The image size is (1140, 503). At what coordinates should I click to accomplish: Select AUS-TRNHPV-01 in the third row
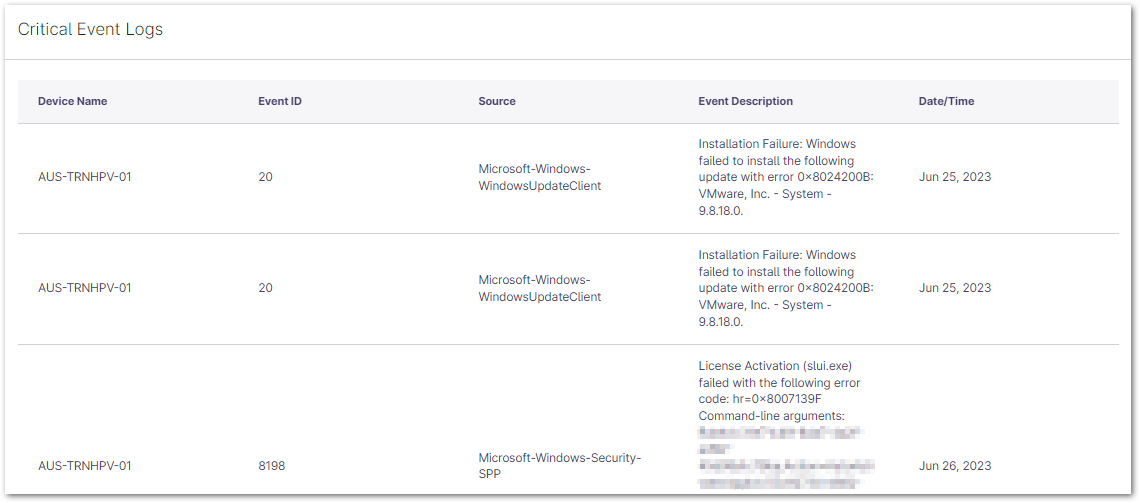click(85, 466)
